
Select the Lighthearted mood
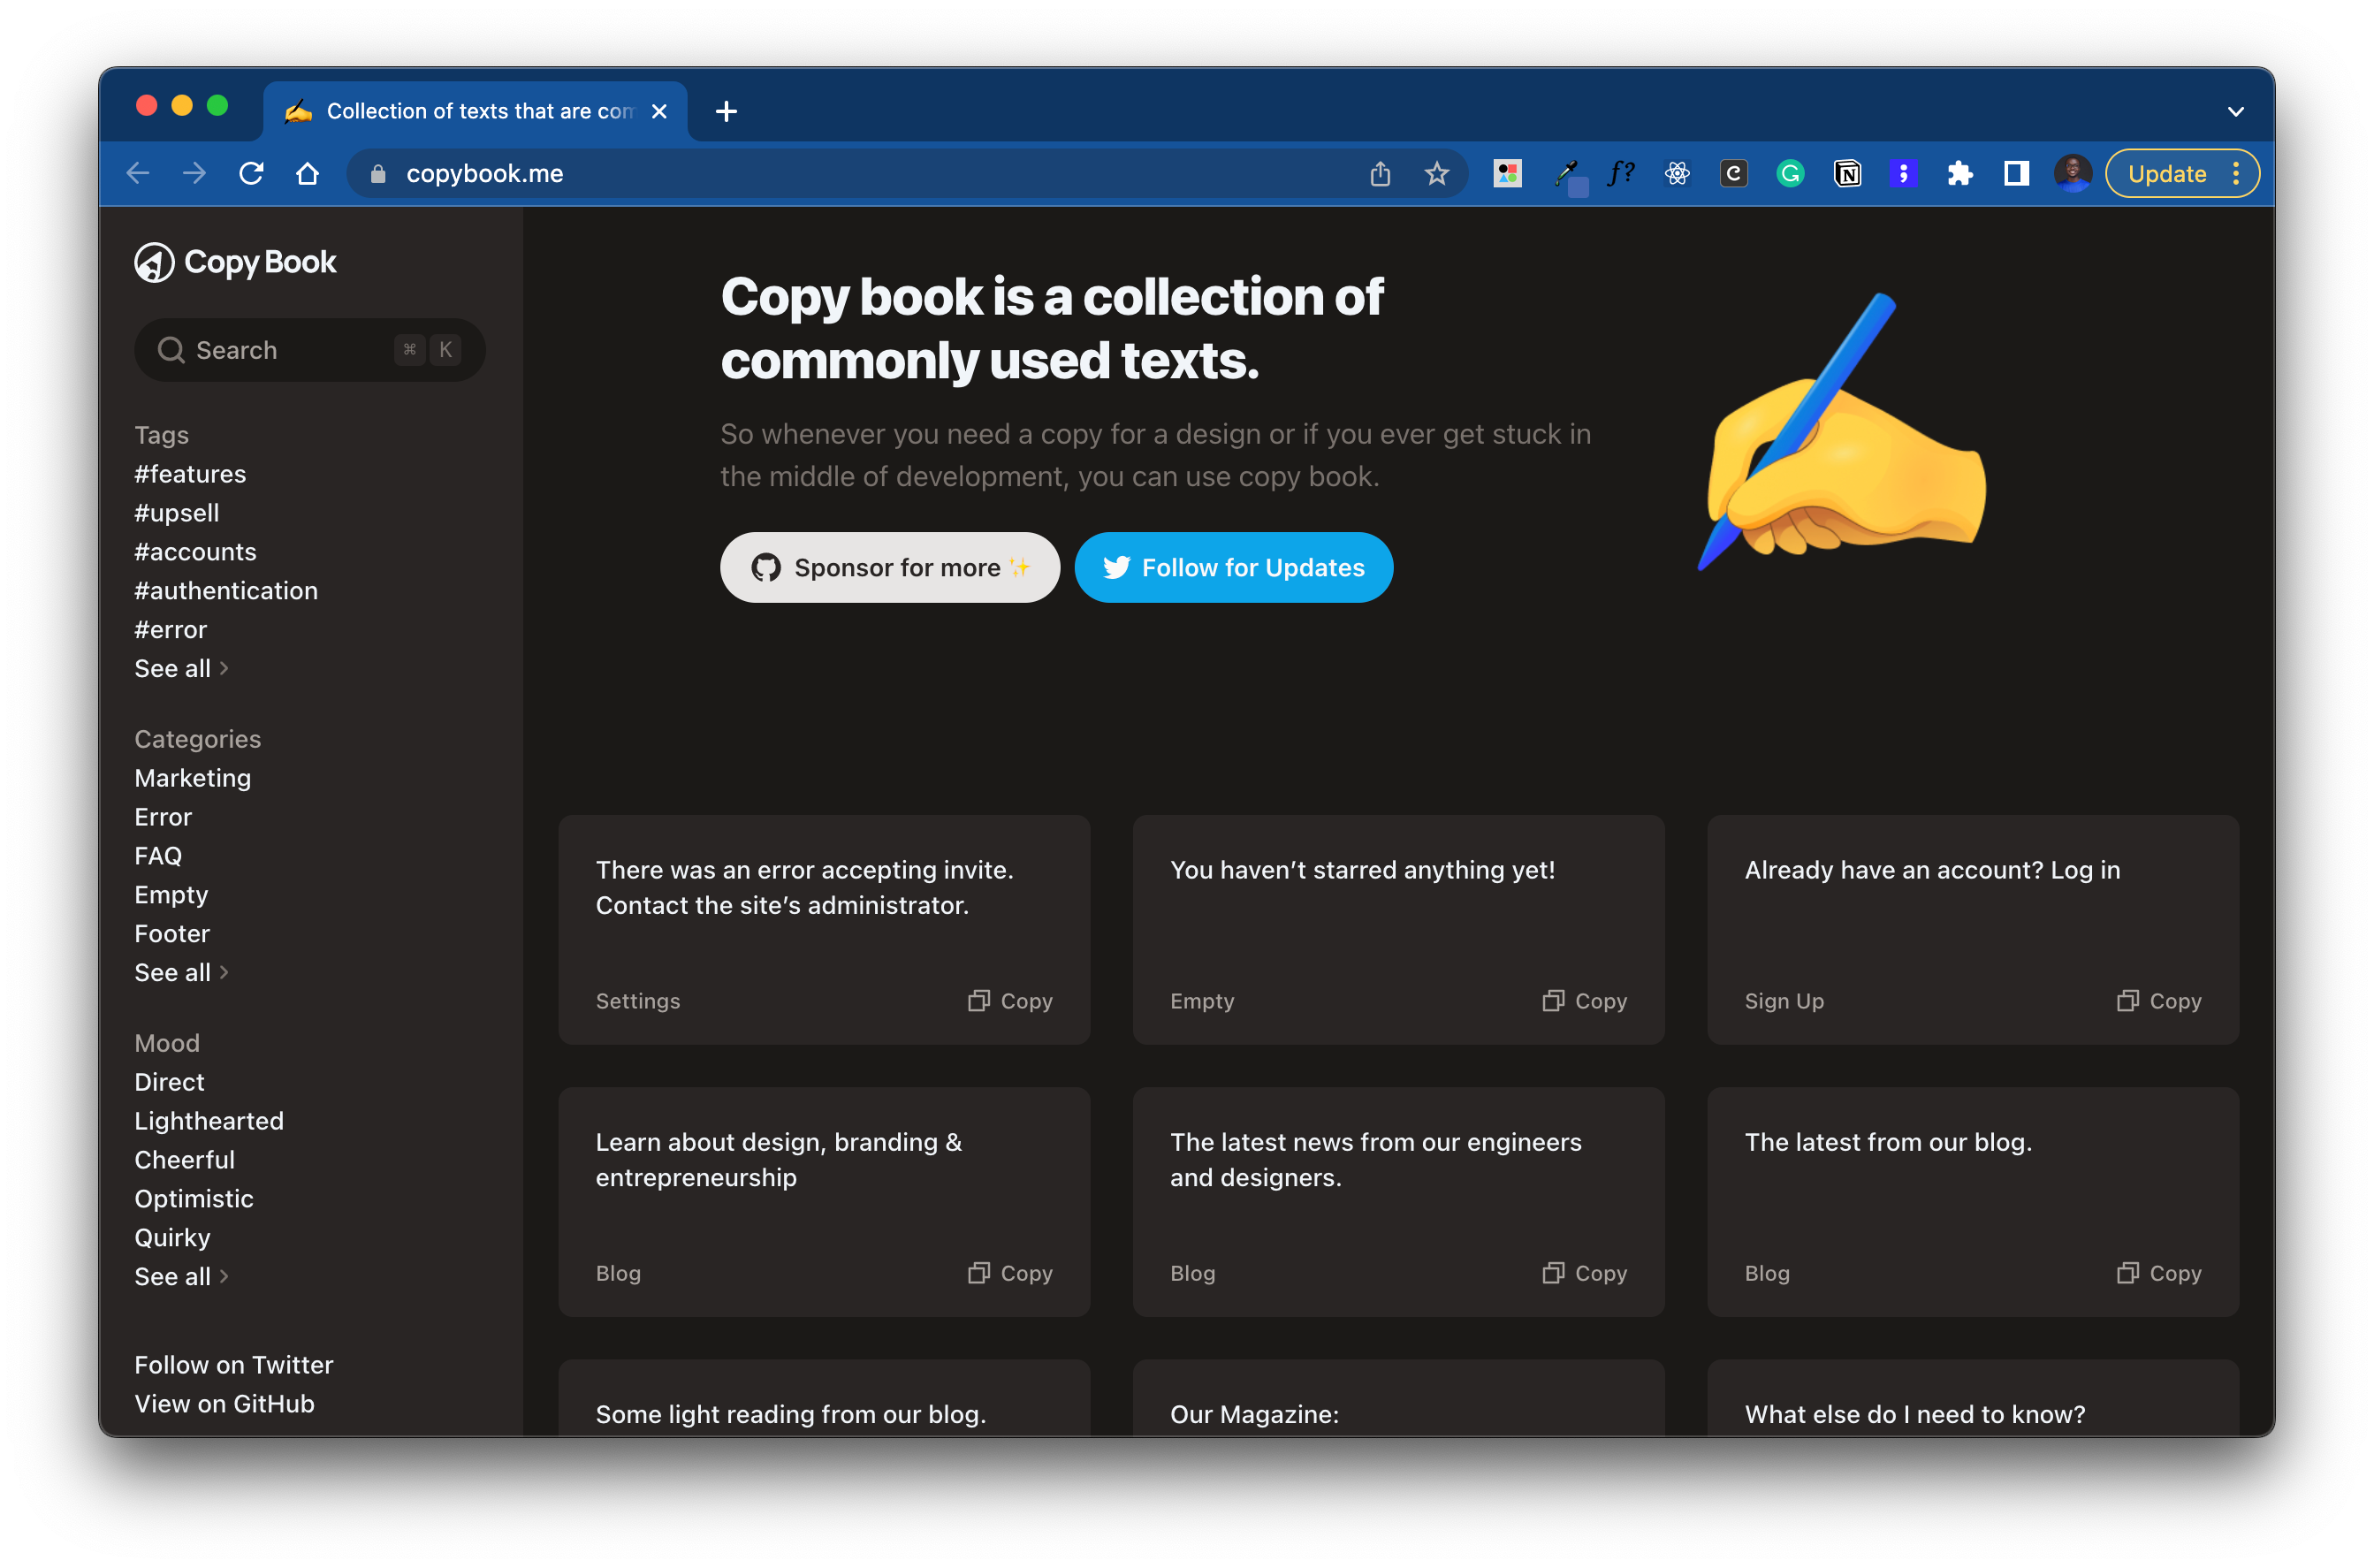[209, 1120]
